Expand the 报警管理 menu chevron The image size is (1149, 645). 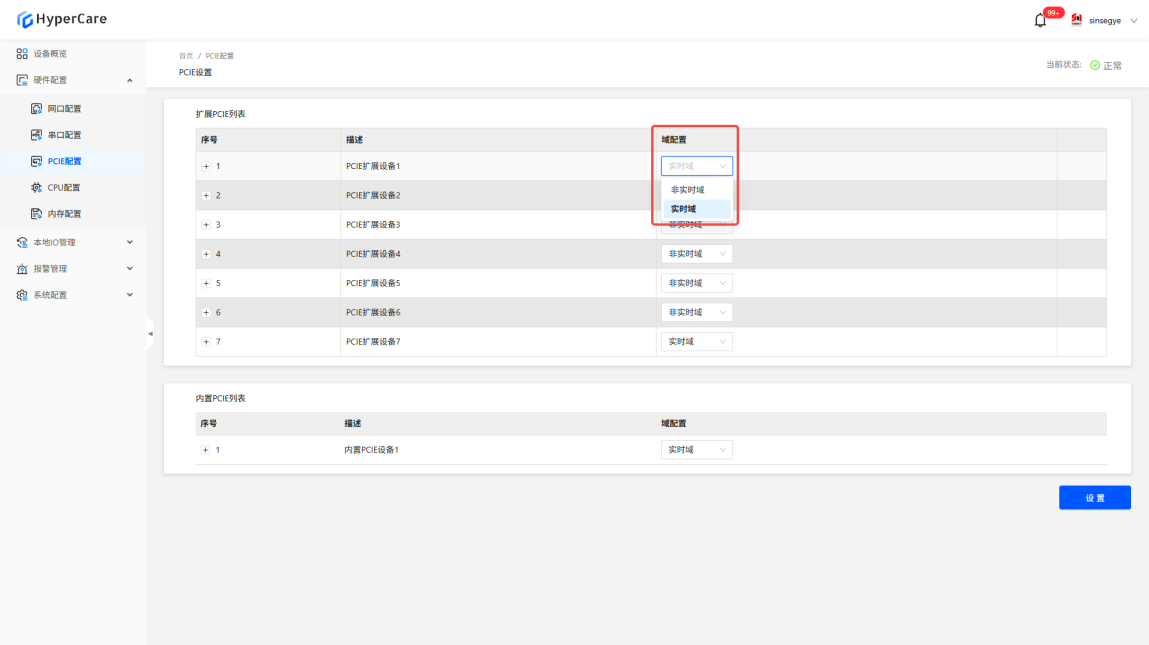click(x=130, y=269)
